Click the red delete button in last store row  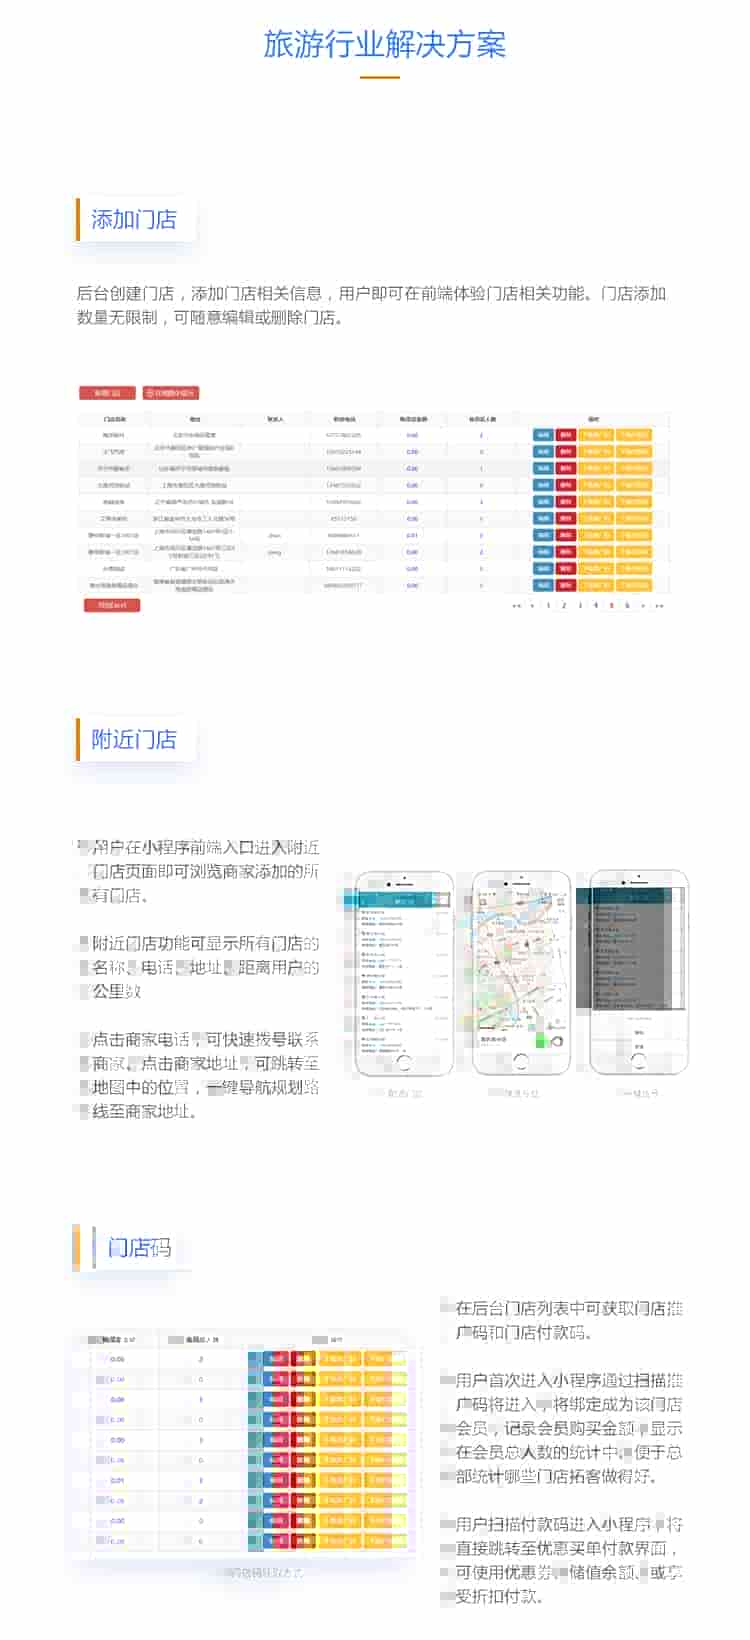click(x=566, y=585)
